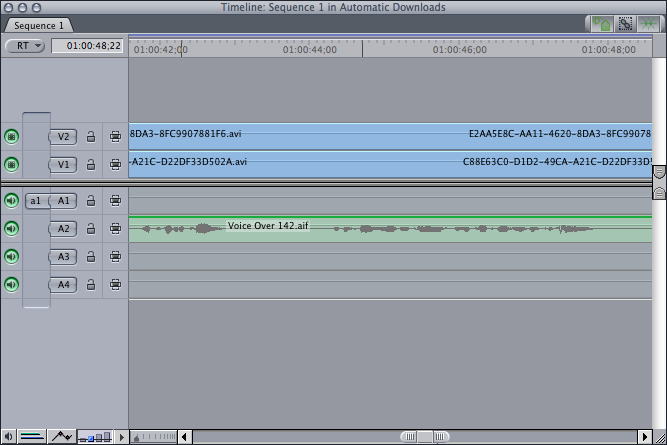Select smallest track height
This screenshot has width=667, height=445.
(83, 439)
